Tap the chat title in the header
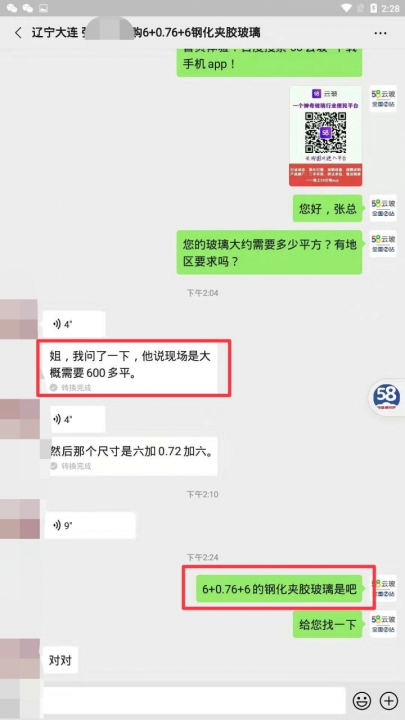The height and width of the screenshot is (720, 405). [146, 33]
